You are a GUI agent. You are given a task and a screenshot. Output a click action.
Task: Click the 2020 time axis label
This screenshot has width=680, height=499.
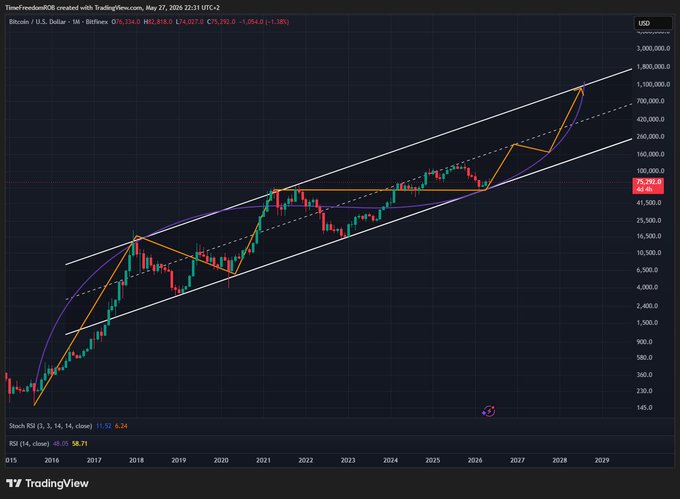pyautogui.click(x=221, y=460)
